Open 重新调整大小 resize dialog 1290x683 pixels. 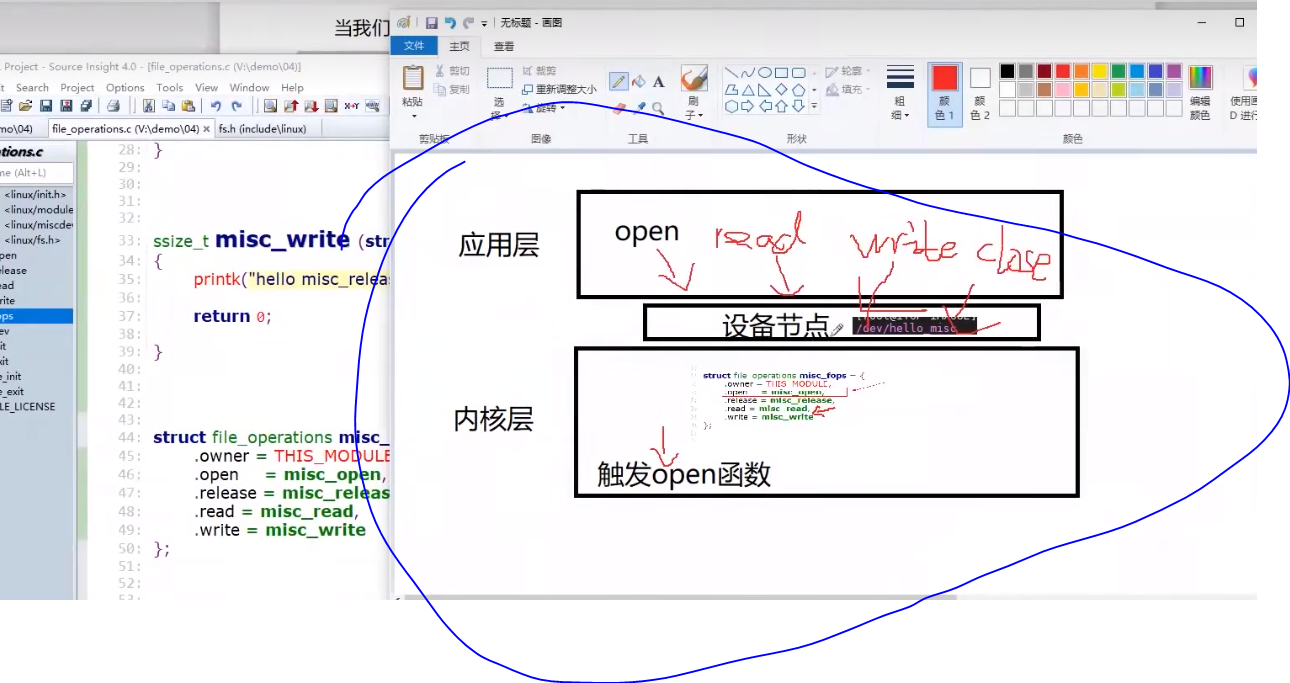tap(559, 89)
